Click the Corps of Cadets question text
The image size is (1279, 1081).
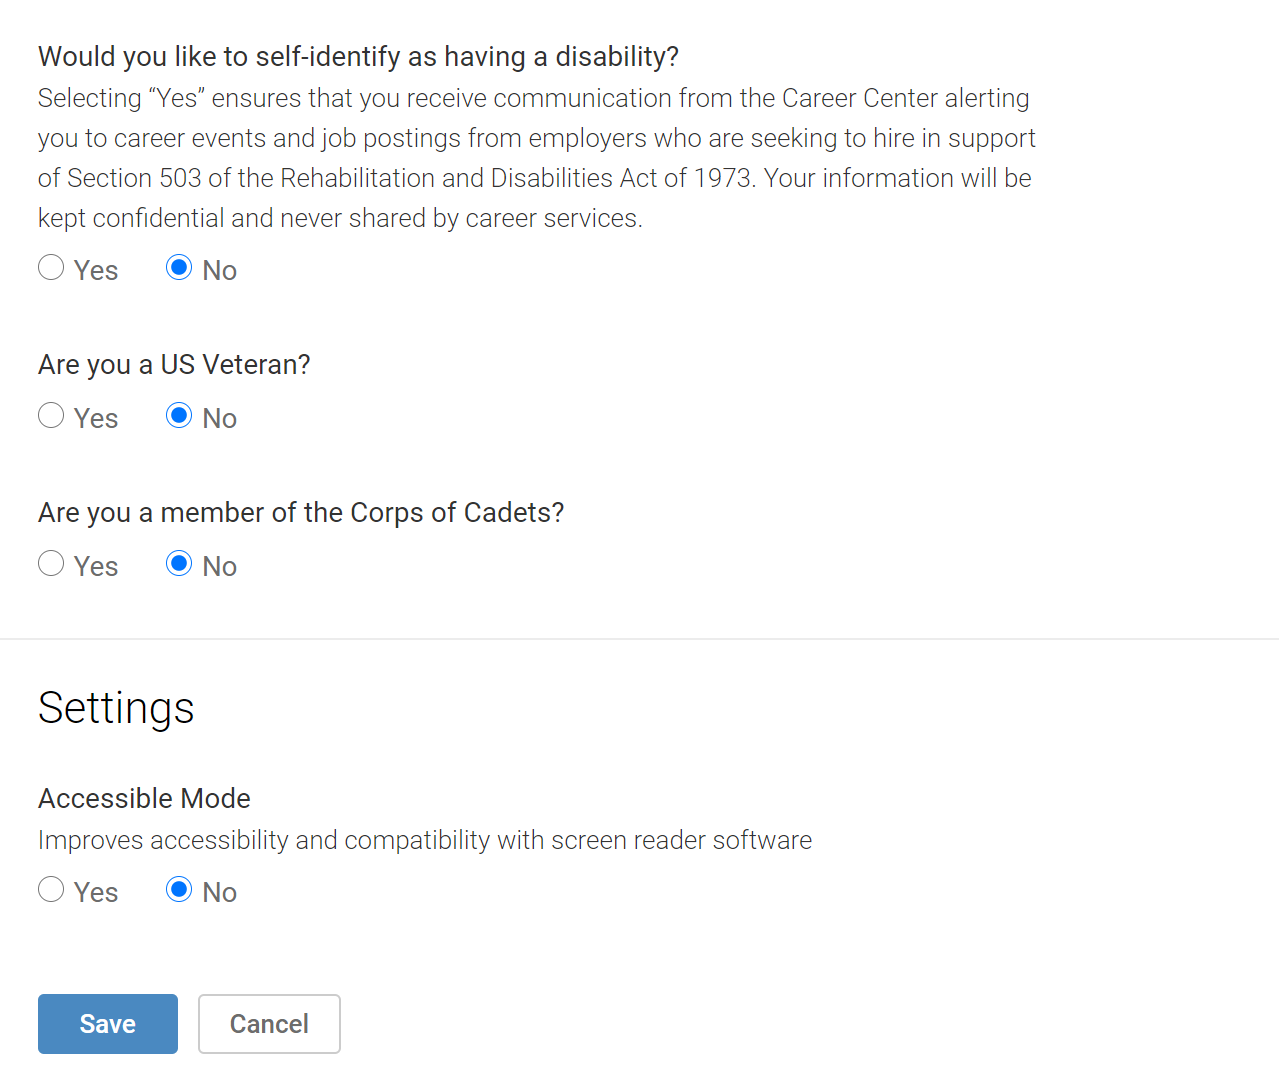pyautogui.click(x=301, y=513)
